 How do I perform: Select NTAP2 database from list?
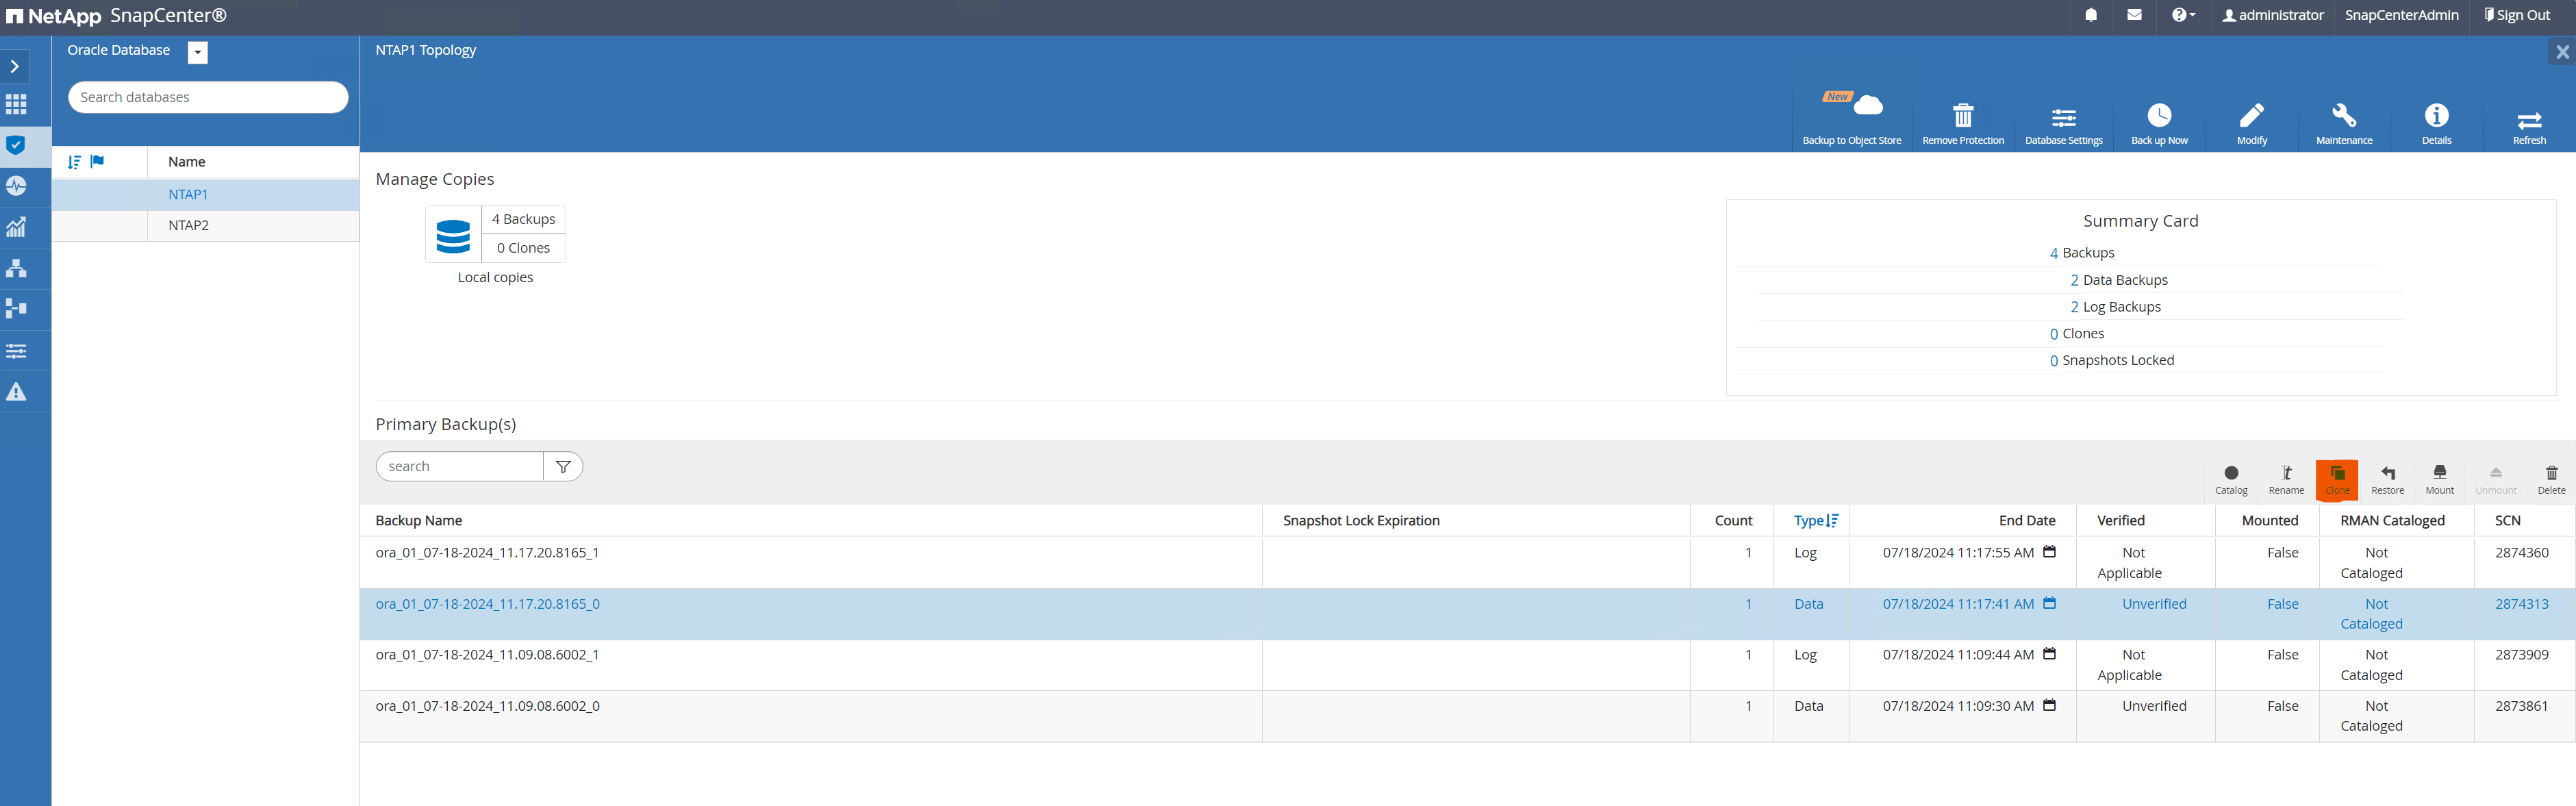click(x=188, y=225)
